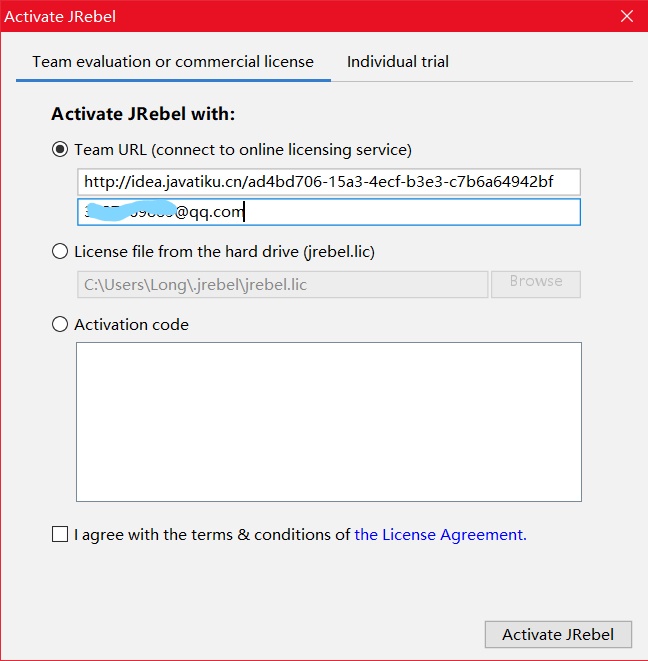The width and height of the screenshot is (648, 661).
Task: Tick the agree with terms checkbox
Action: (60, 534)
